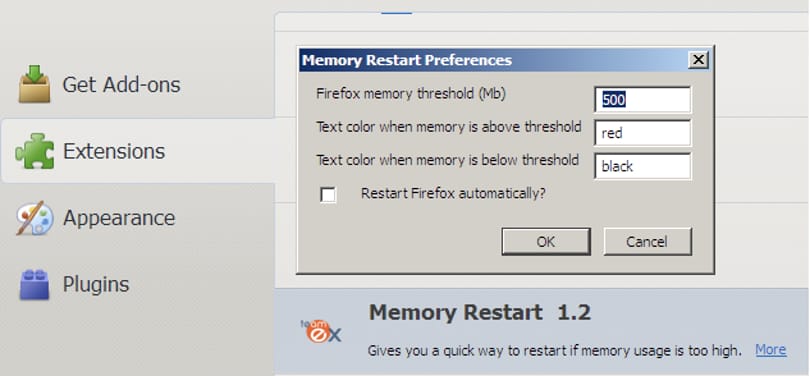810x376 pixels.
Task: Switch to the Extensions category
Action: [x=114, y=151]
